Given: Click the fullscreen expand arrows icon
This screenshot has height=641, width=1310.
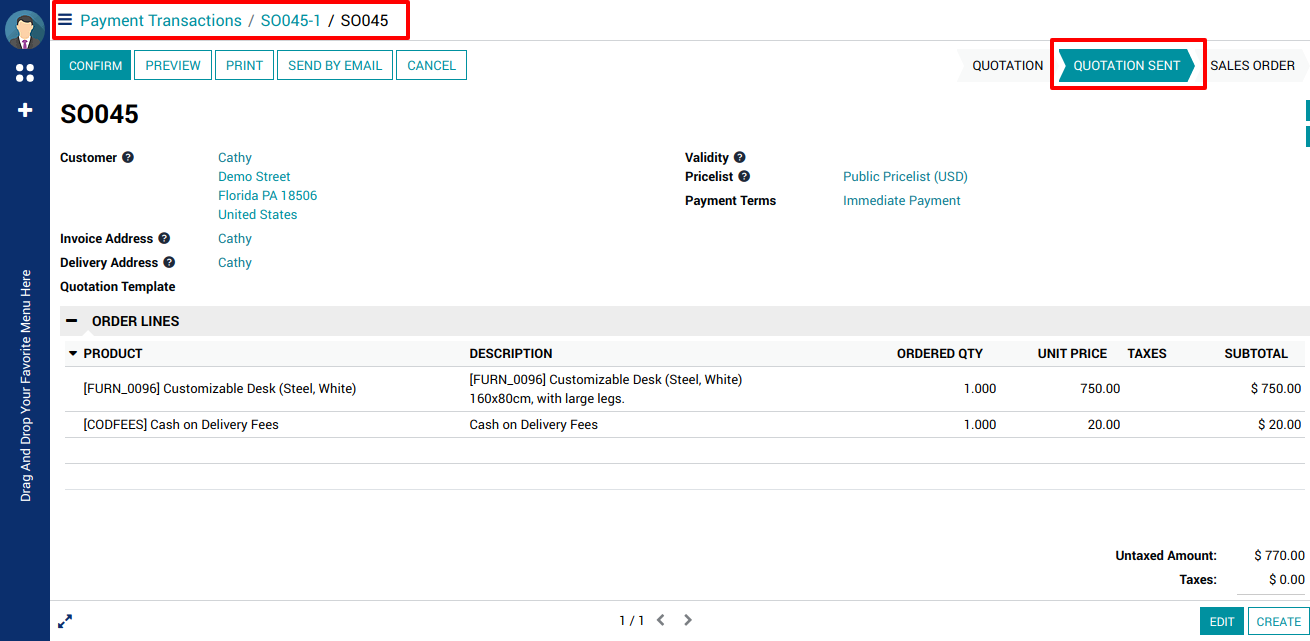Looking at the screenshot, I should 65,621.
